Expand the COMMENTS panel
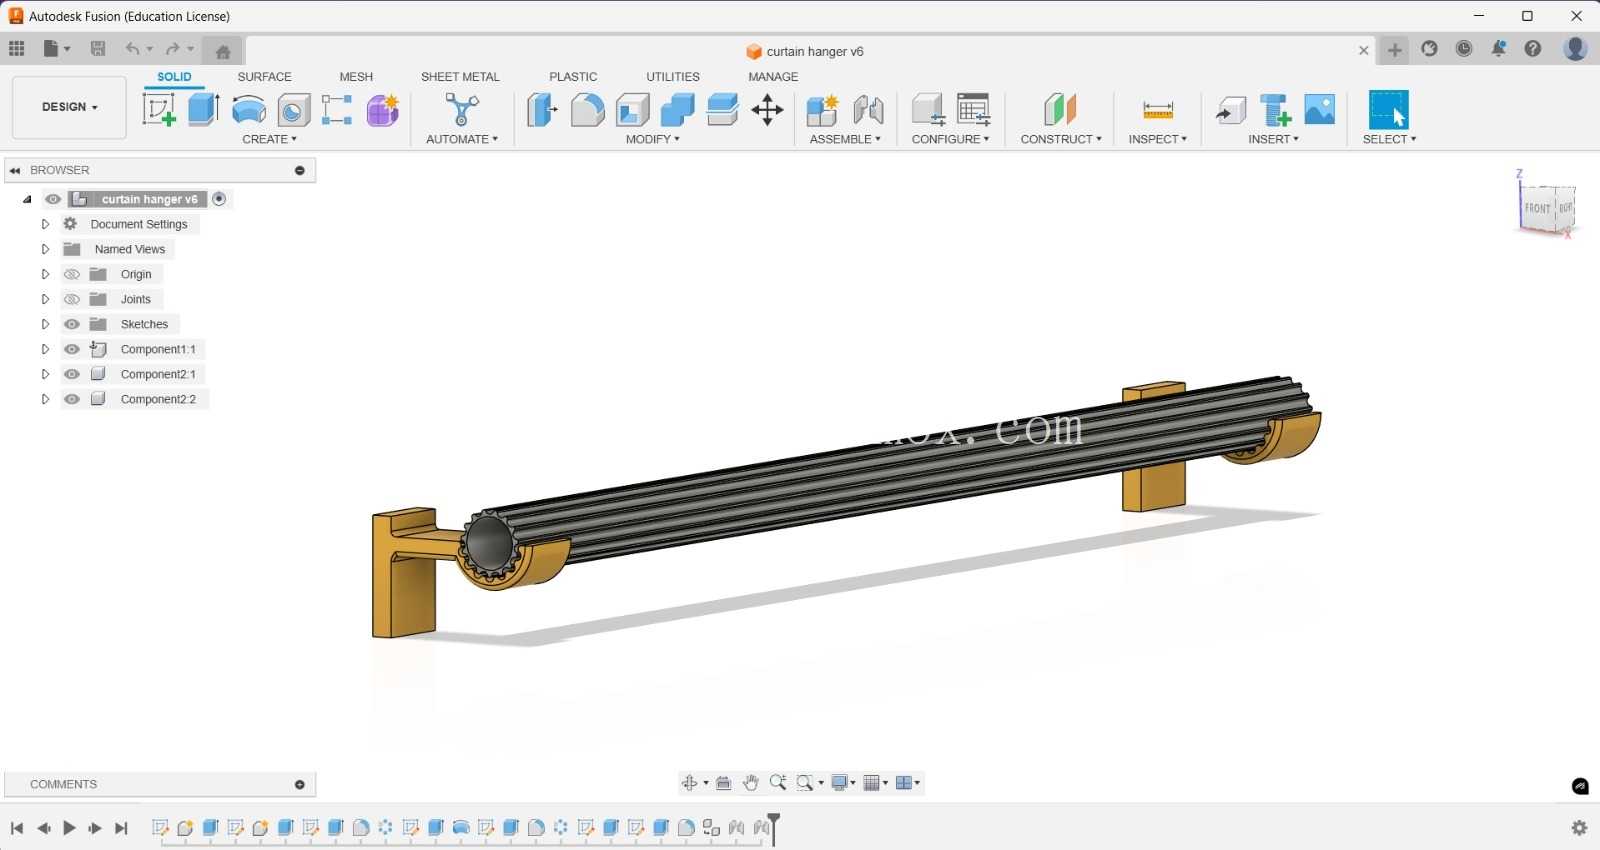Screen dimensions: 1600x850 click(299, 785)
